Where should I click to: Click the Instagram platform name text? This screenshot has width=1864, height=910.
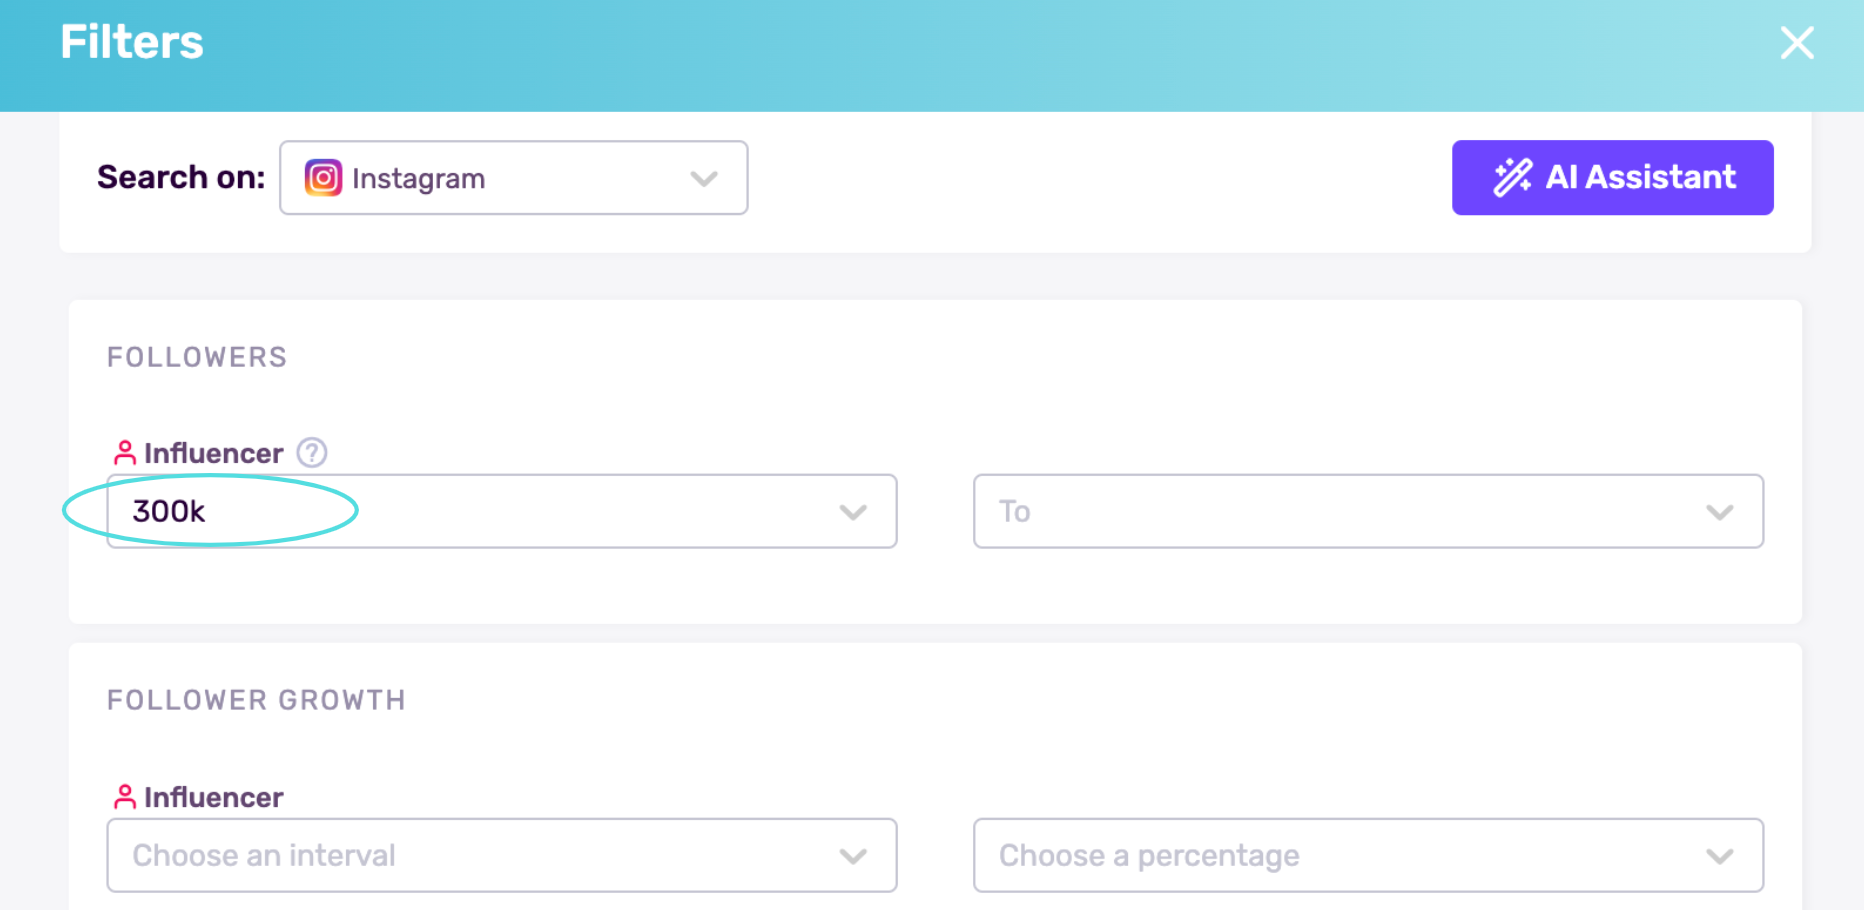(418, 179)
